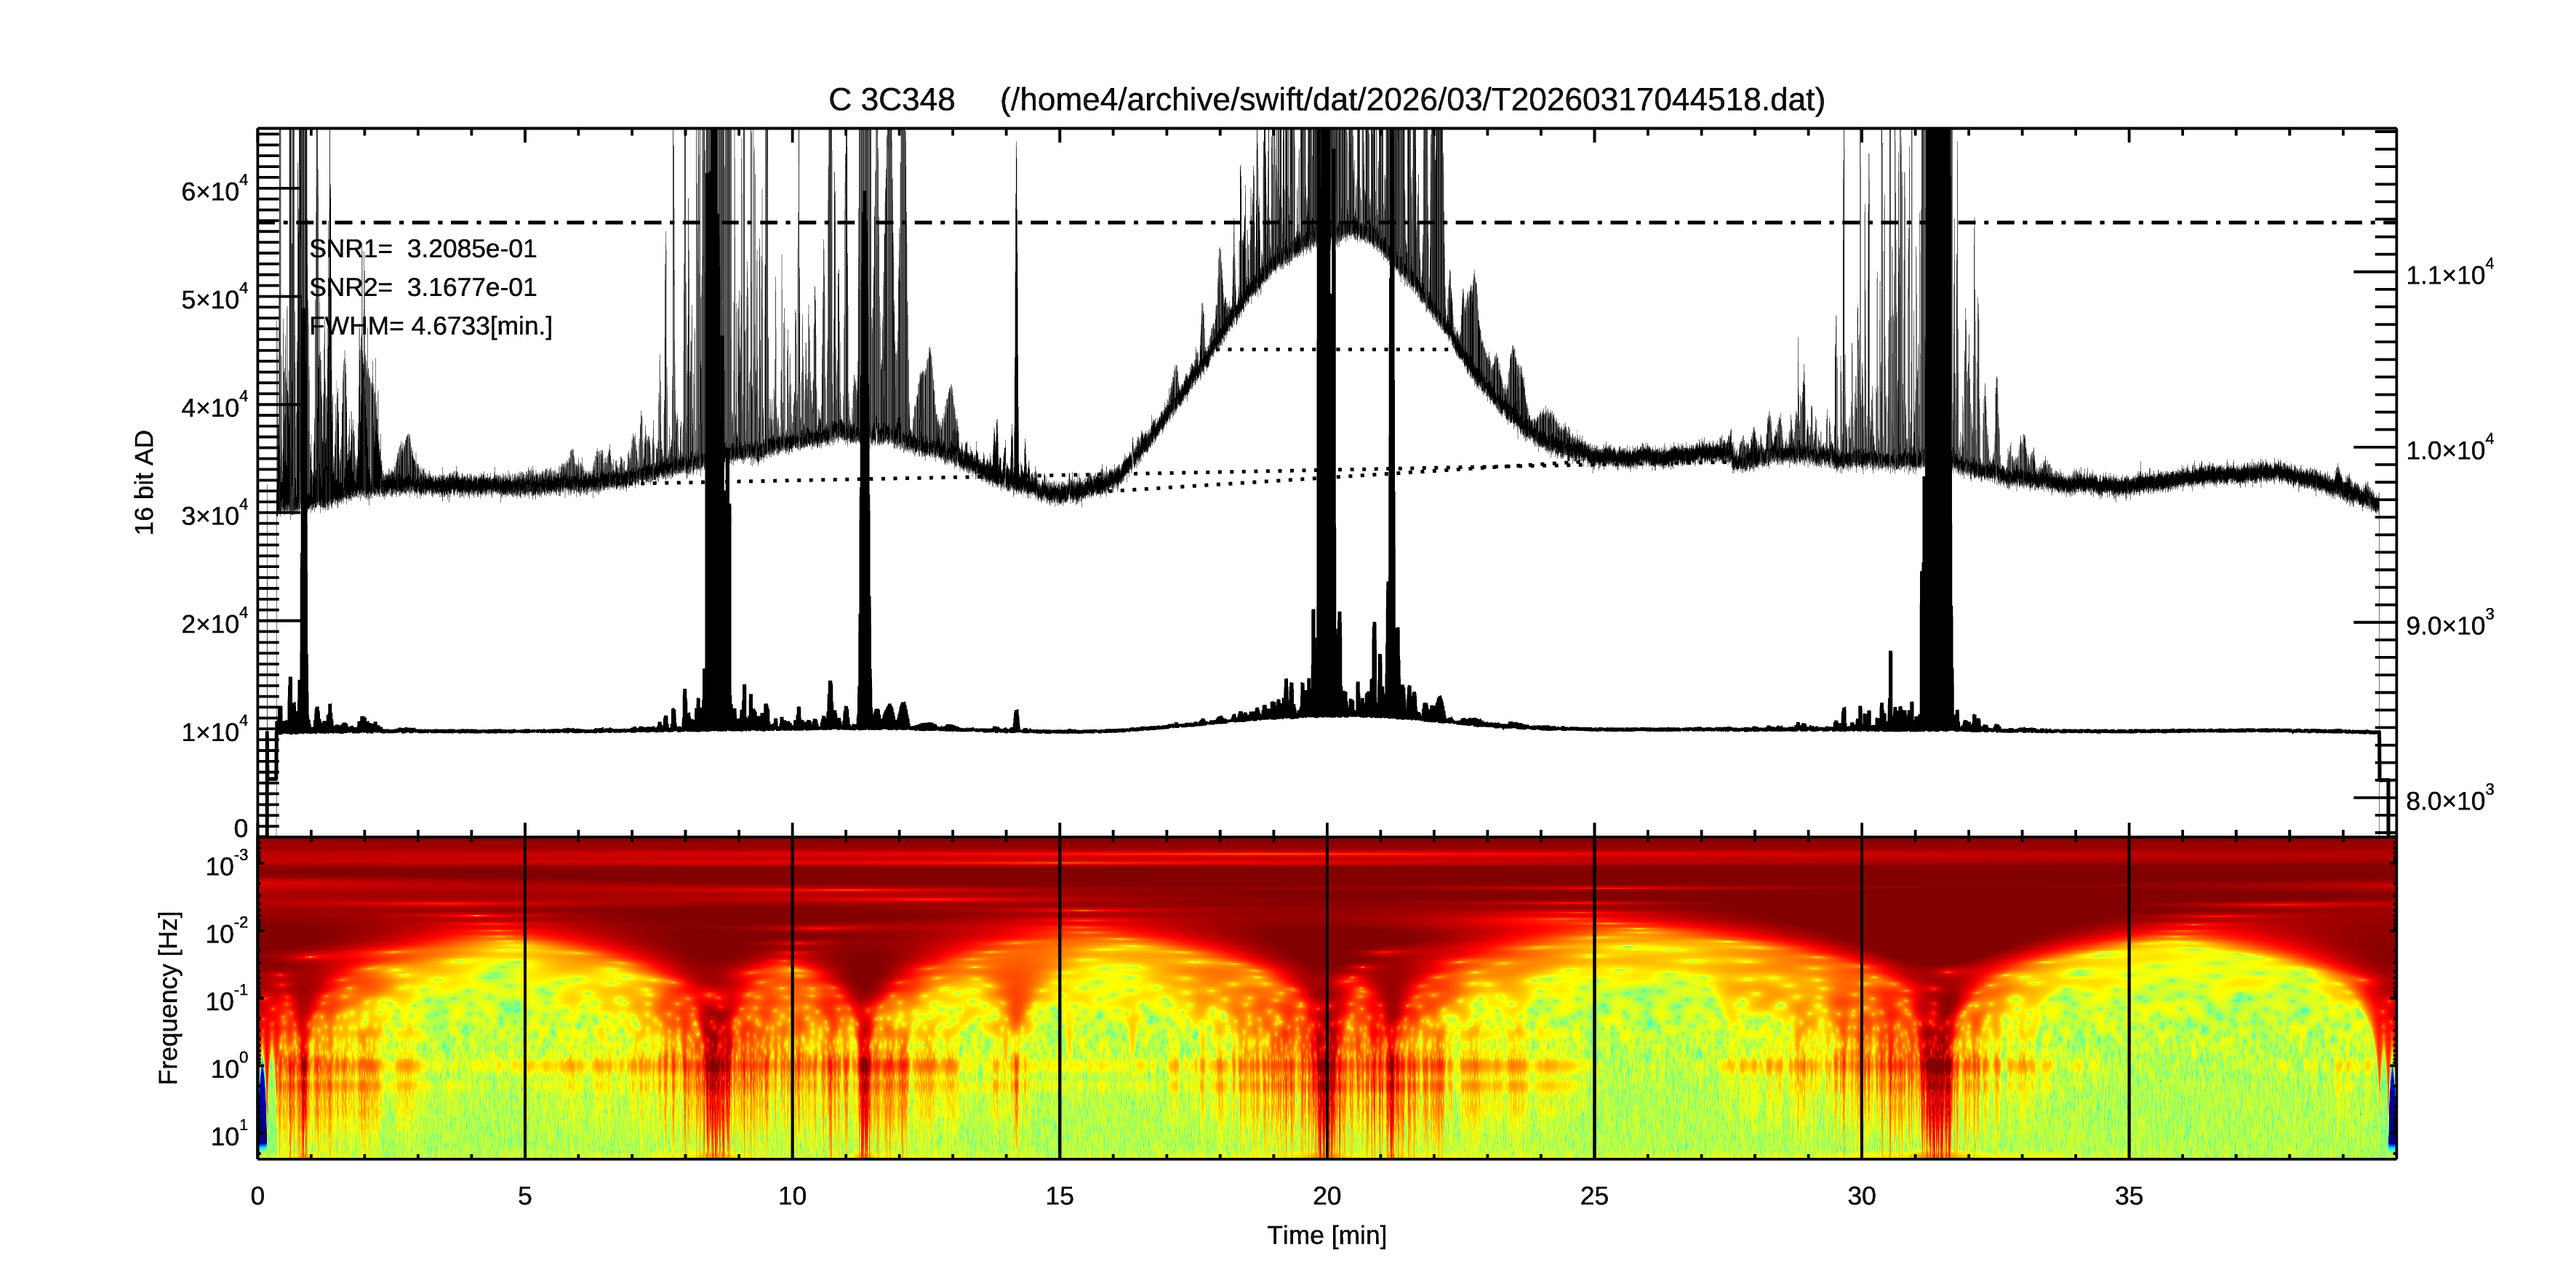This screenshot has width=2576, height=1288.
Task: Click the 20 minute x-axis tick label
Action: coord(1326,1196)
